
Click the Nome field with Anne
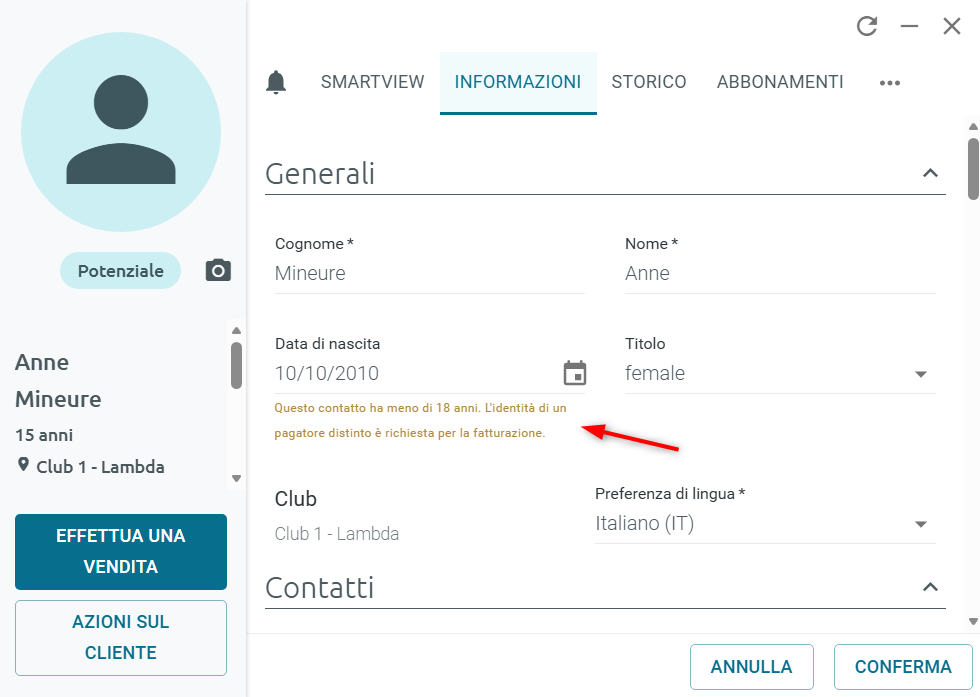coord(780,274)
